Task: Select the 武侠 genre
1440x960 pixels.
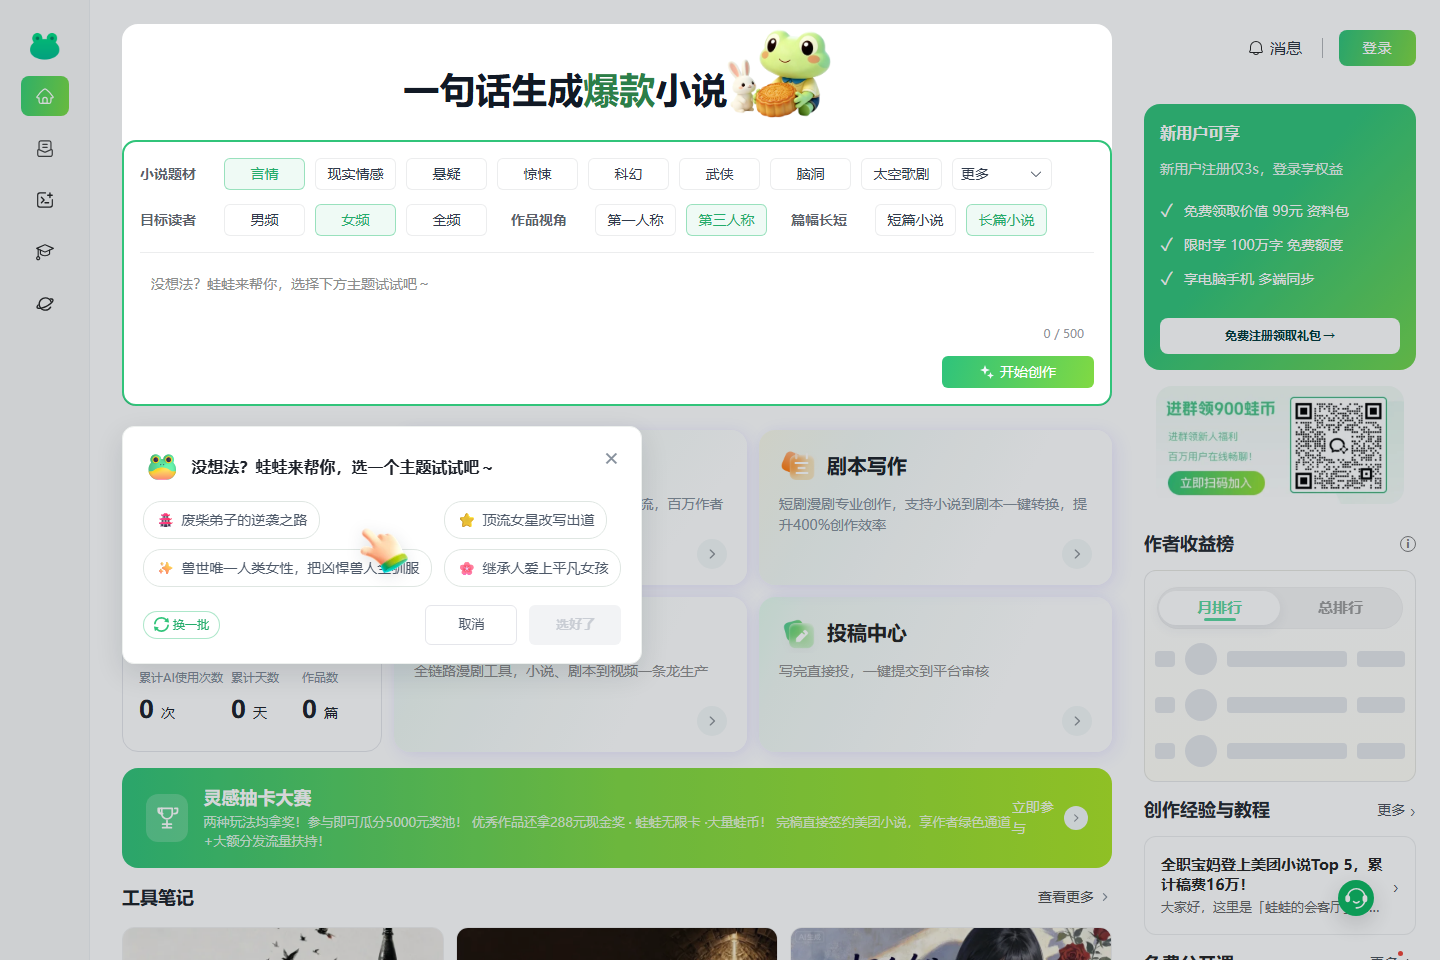Action: [x=720, y=174]
